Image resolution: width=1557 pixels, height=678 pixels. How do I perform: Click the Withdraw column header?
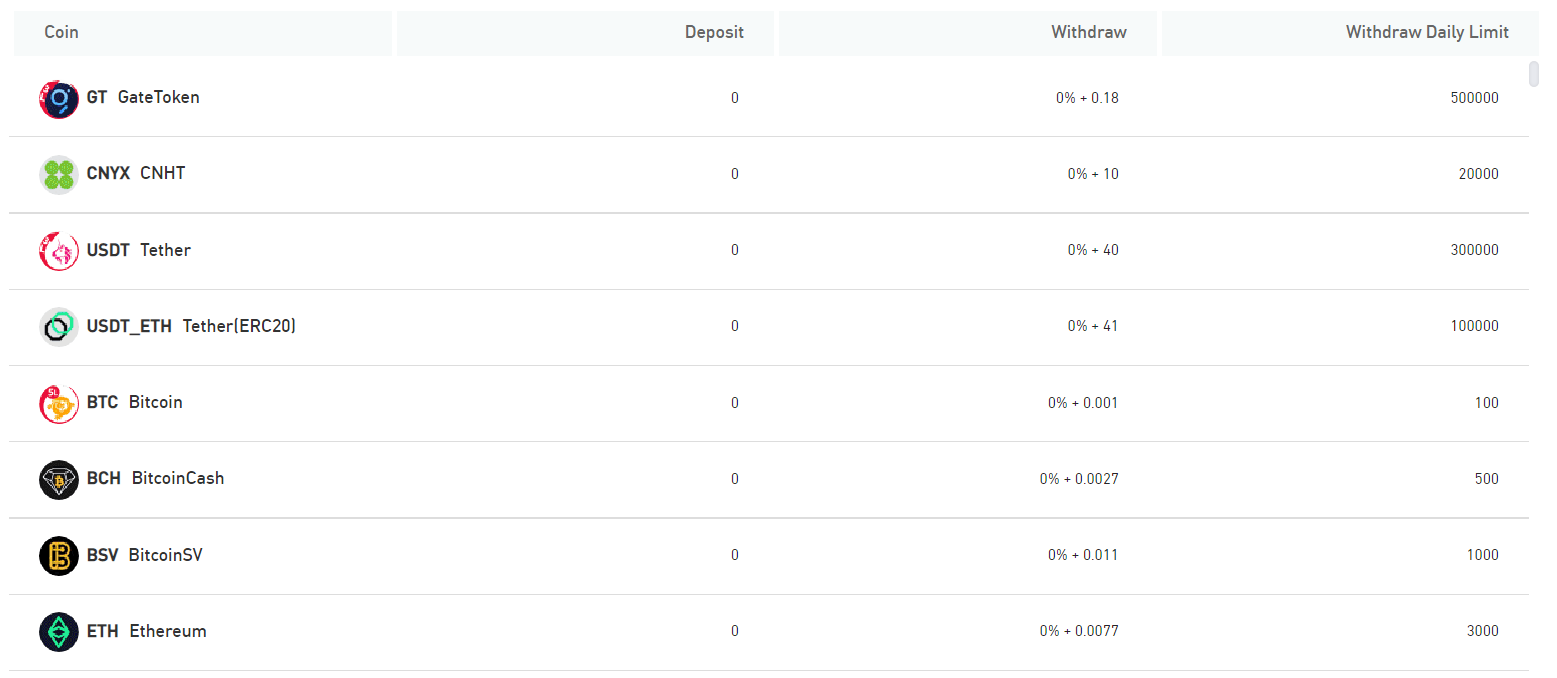tap(1088, 32)
